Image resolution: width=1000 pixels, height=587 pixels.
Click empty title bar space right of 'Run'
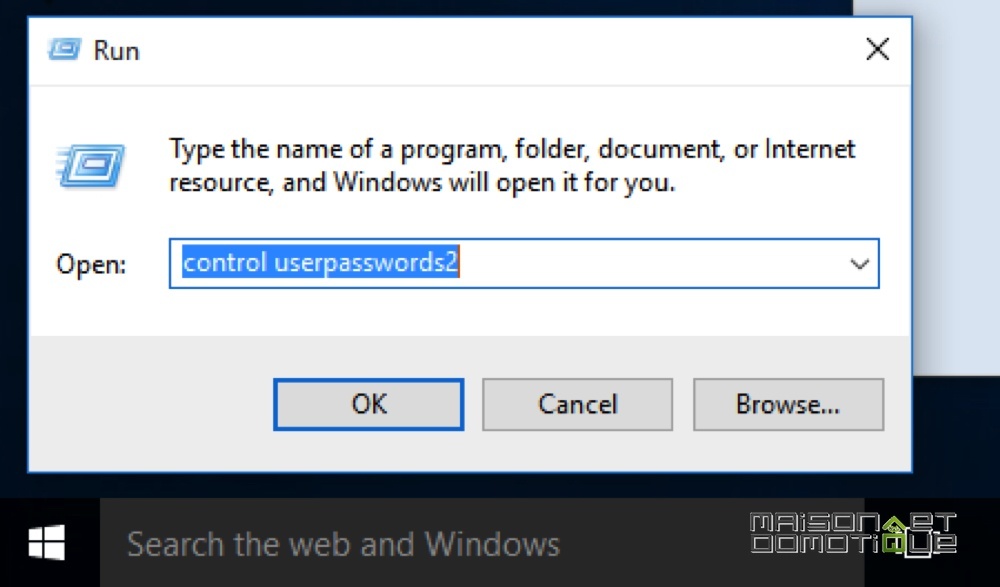pos(497,50)
